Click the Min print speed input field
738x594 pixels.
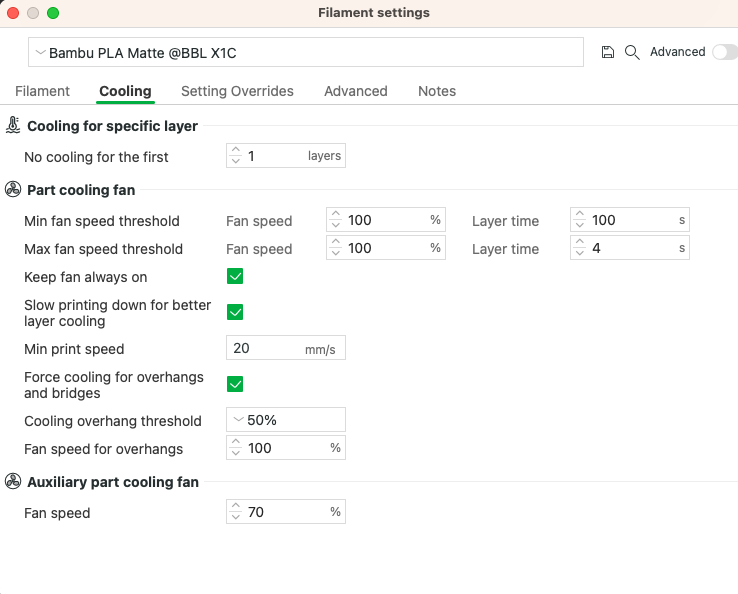286,347
